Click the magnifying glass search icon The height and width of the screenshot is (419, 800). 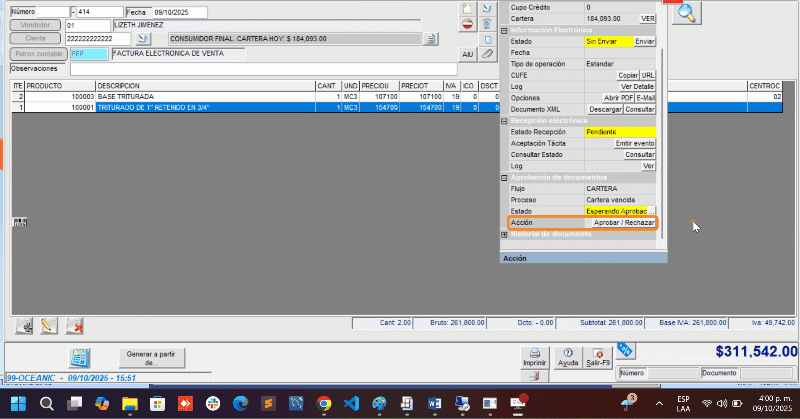point(688,13)
